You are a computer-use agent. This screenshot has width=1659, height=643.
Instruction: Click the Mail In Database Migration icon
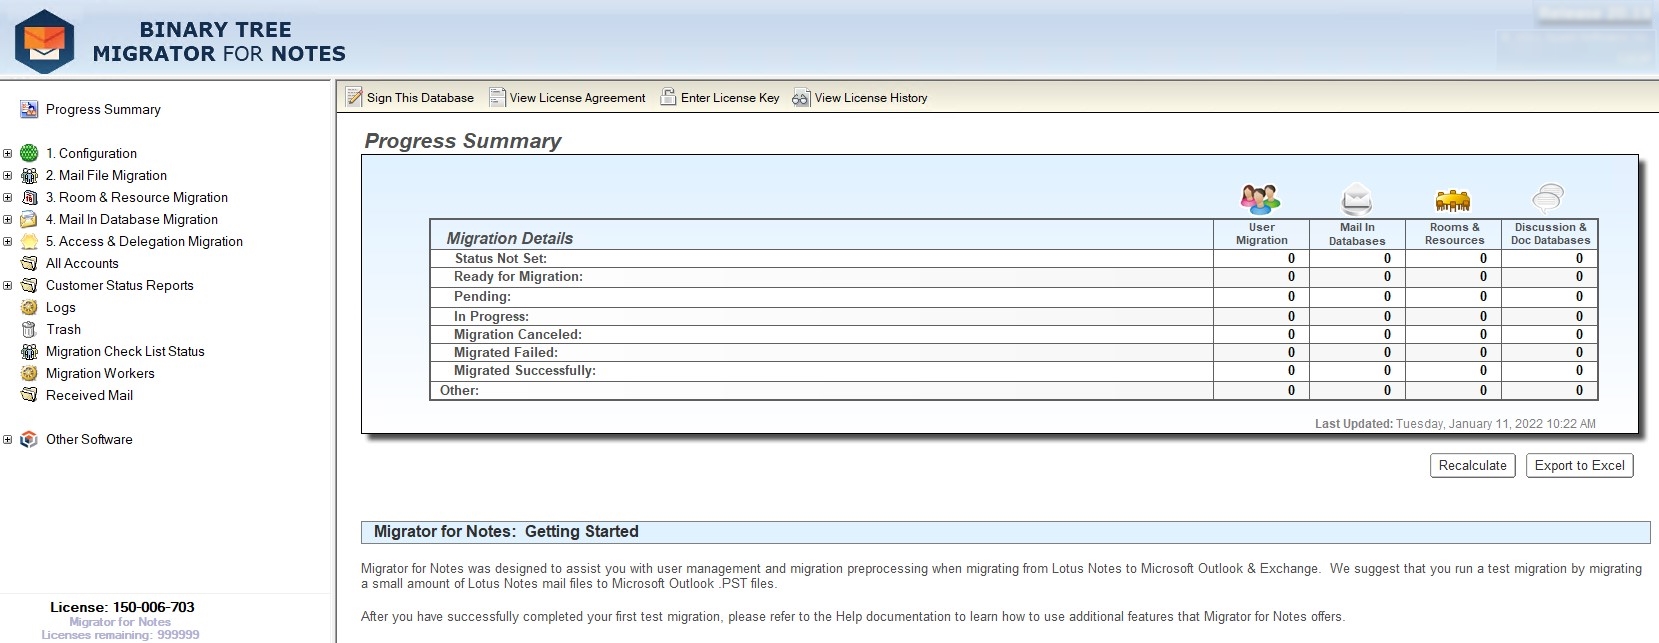click(29, 219)
